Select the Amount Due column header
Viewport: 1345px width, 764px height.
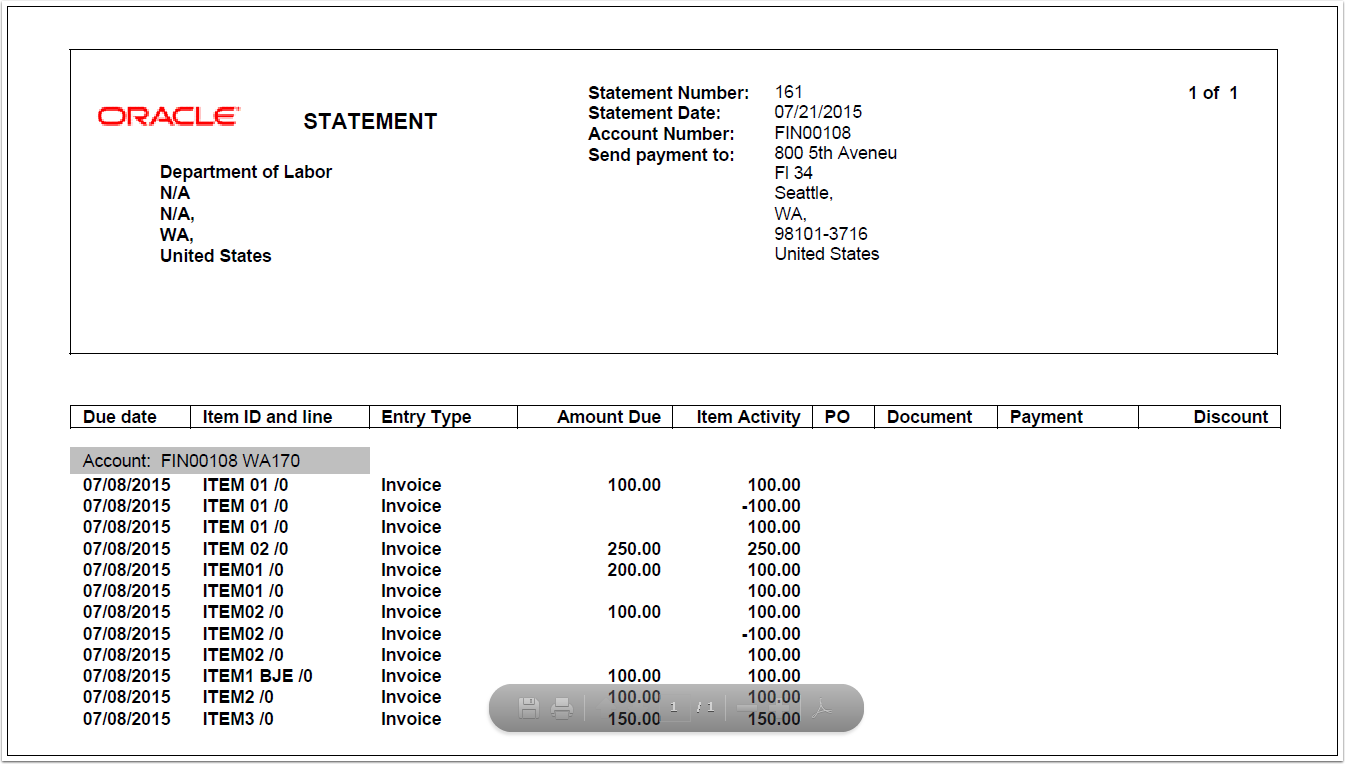[595, 417]
